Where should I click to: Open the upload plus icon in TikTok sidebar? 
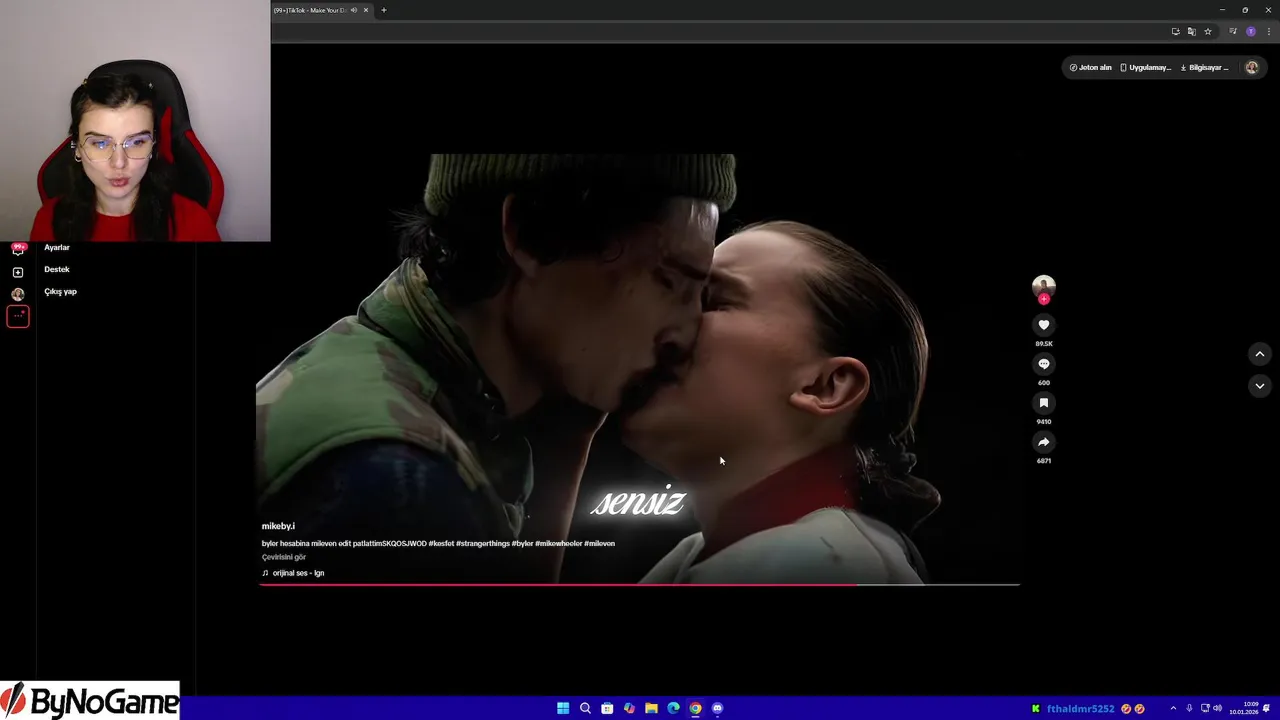18,272
